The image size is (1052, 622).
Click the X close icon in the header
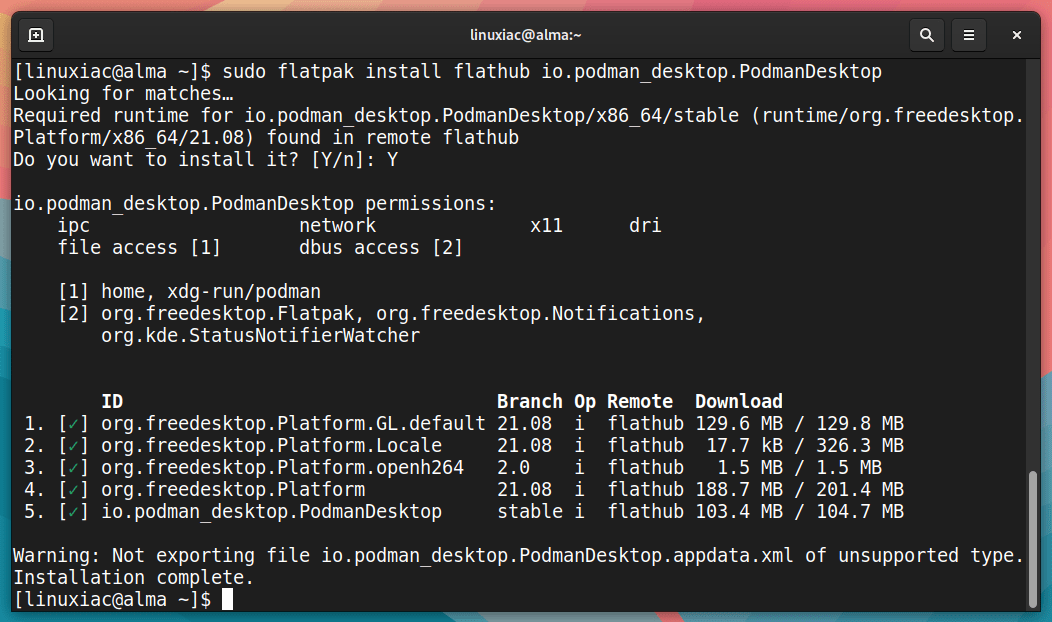1016,34
